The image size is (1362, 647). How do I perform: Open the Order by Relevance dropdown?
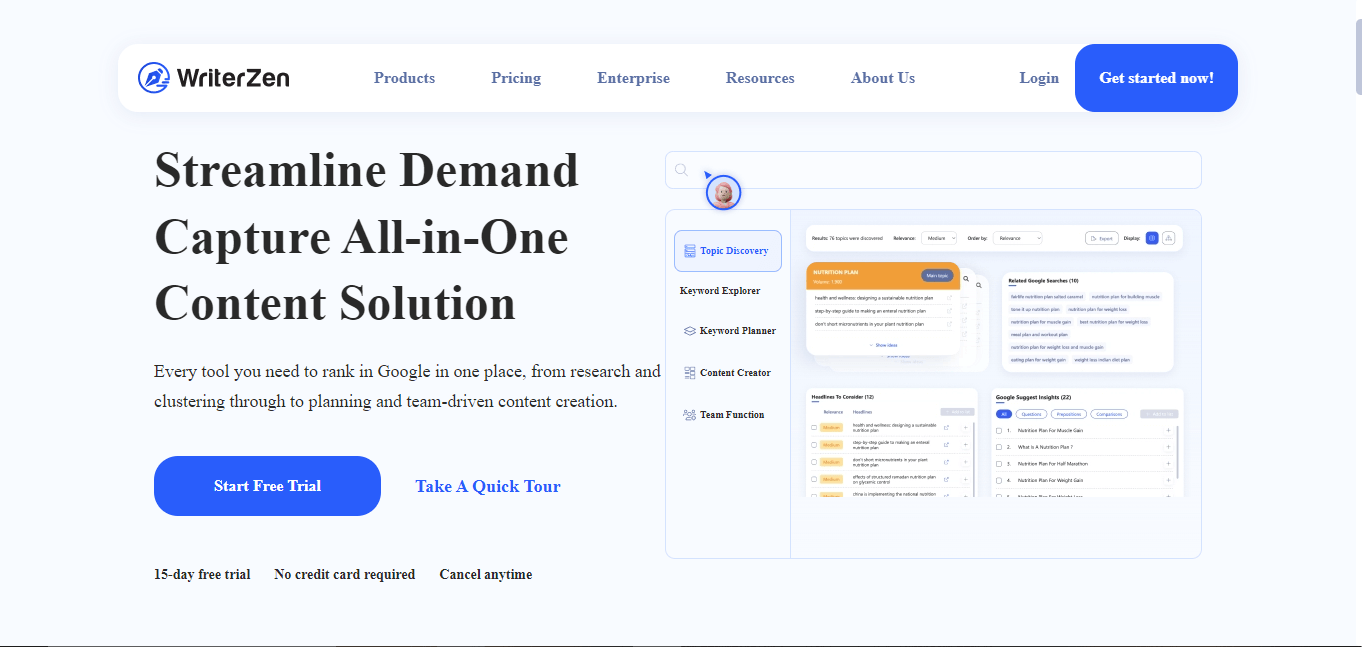coord(1017,238)
